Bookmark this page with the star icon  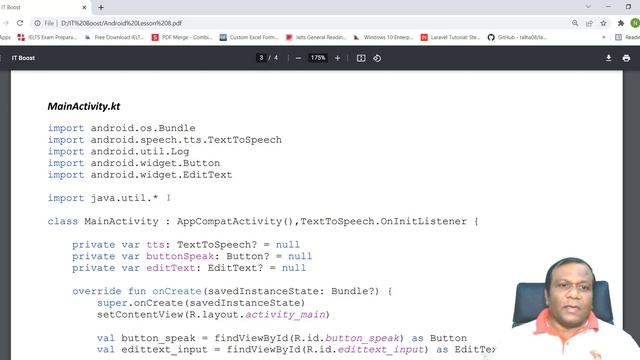603,23
